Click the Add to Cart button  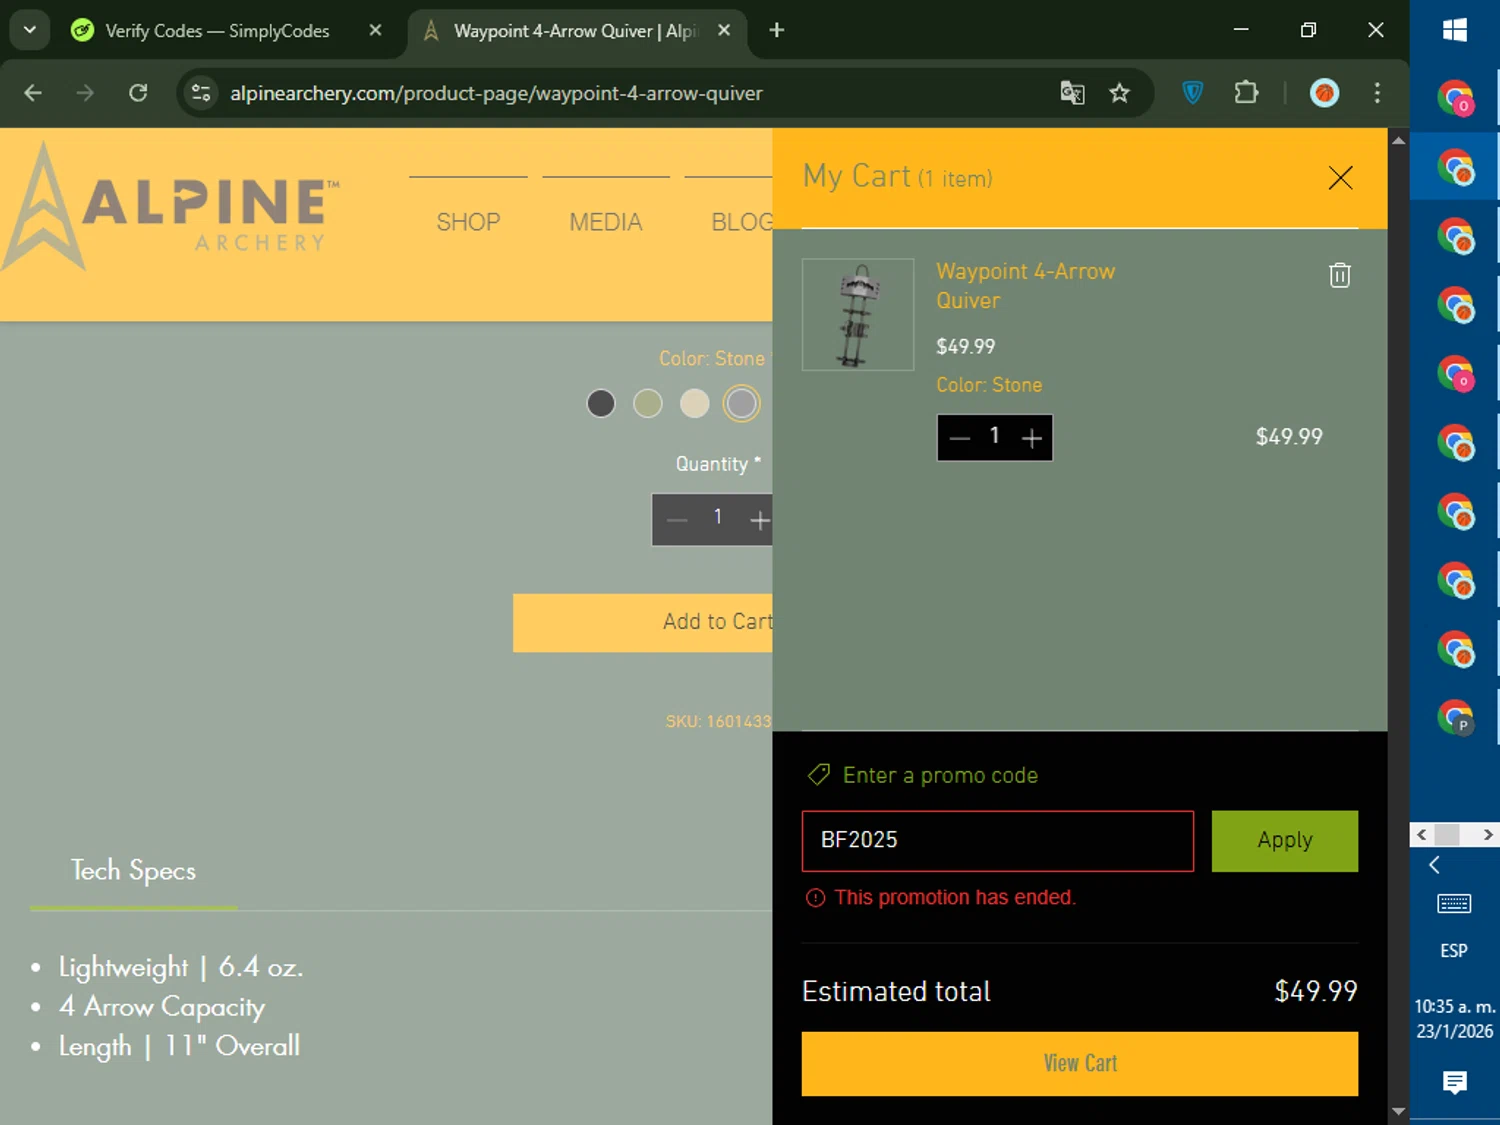coord(643,623)
